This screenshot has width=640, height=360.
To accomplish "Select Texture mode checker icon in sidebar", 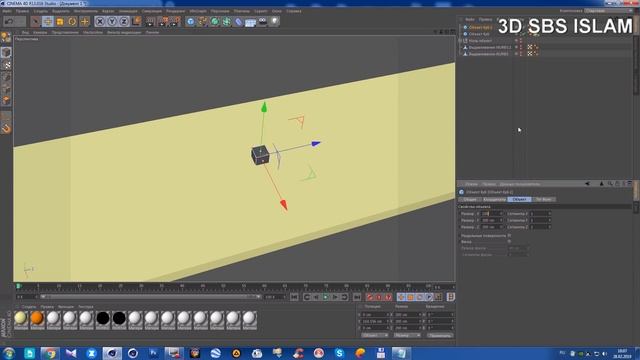I will point(6,65).
